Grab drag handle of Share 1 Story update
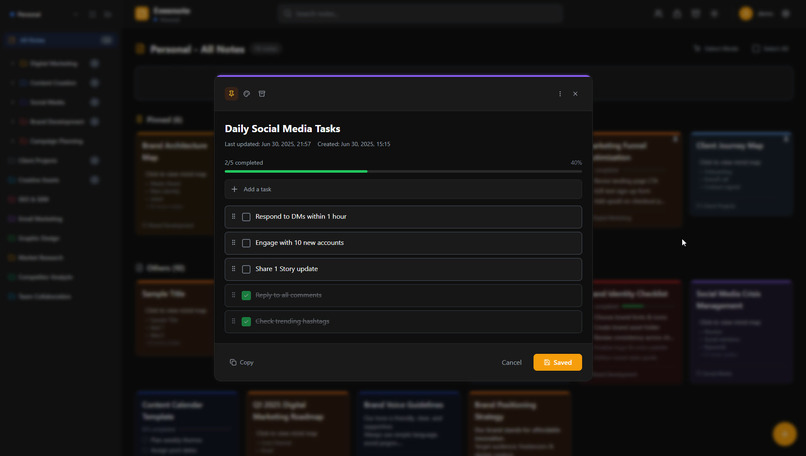806x456 pixels. coord(233,269)
